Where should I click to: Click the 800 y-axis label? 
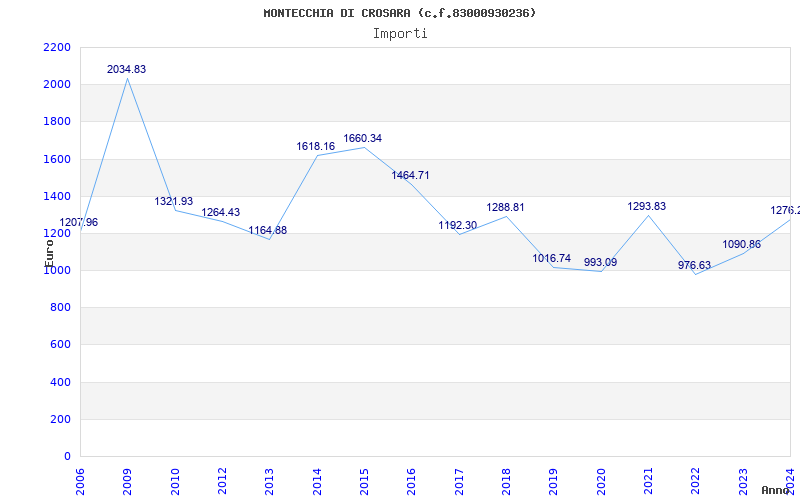60,308
